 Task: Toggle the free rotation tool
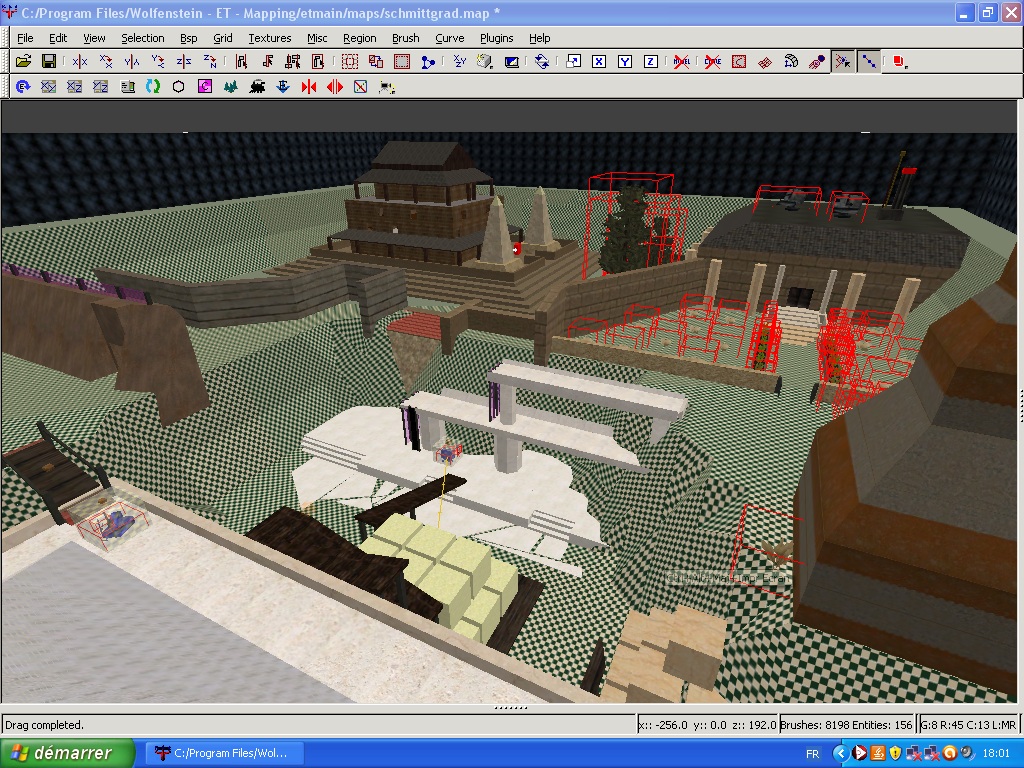point(541,61)
